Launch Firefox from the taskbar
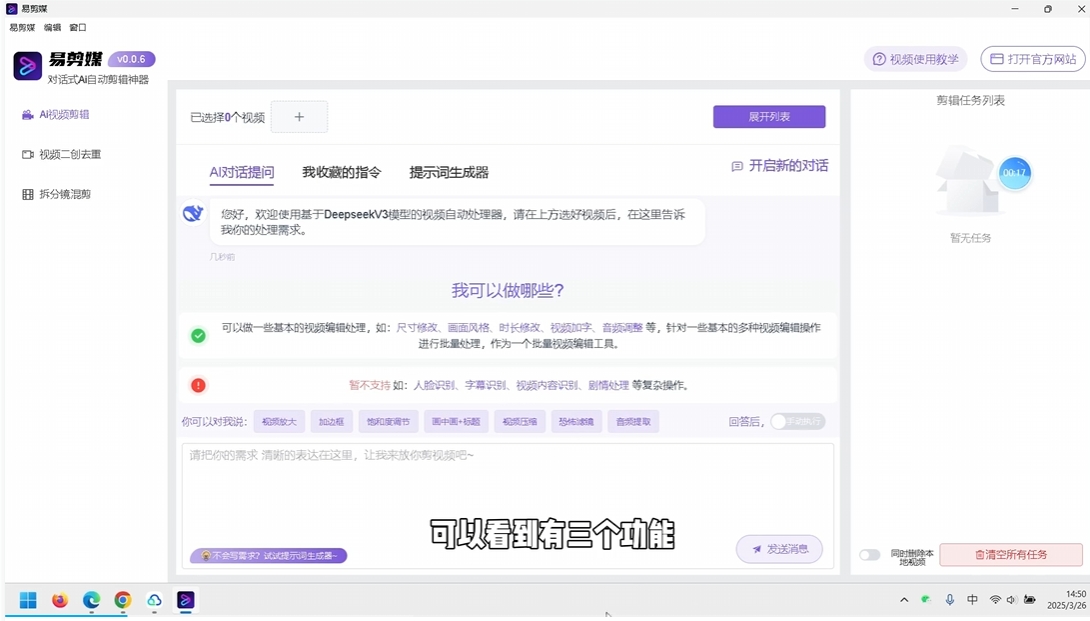Viewport: 1090px width, 621px height. (x=60, y=600)
